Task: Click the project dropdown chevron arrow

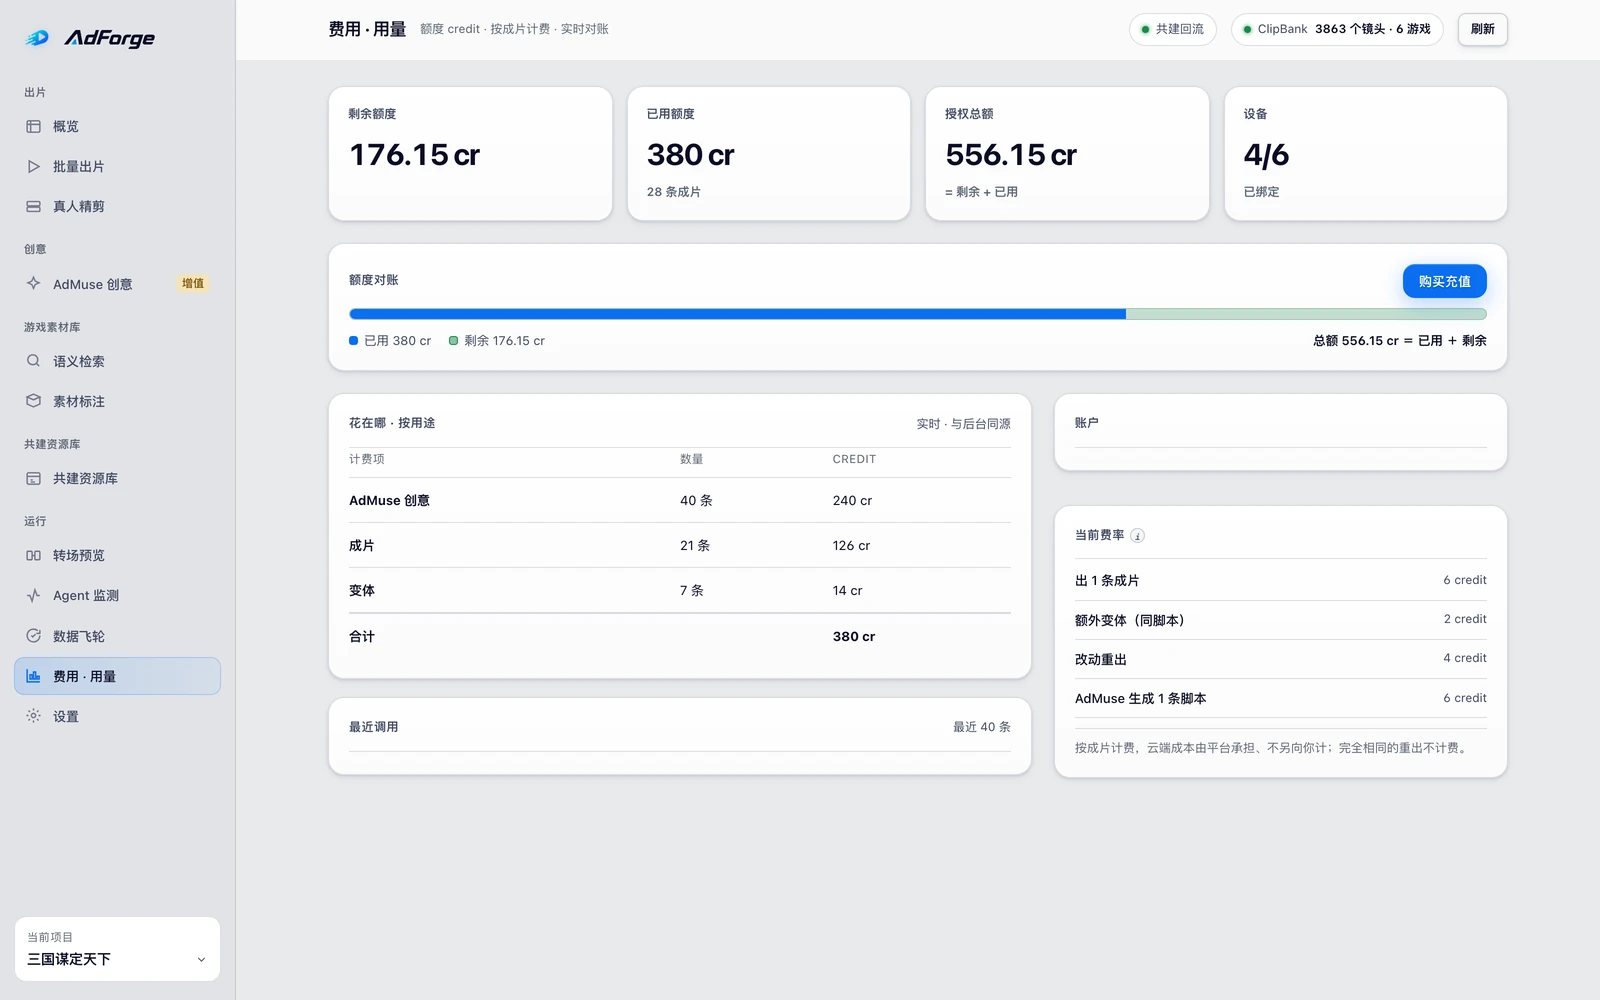Action: 201,960
